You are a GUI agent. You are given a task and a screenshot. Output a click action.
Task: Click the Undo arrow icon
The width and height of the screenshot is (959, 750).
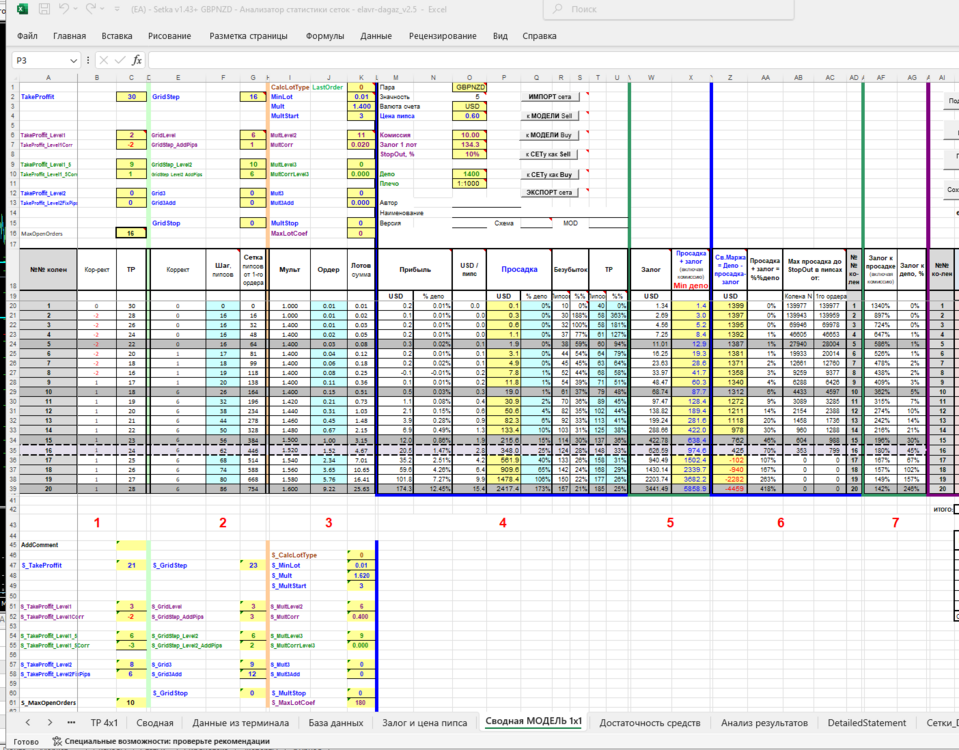(64, 9)
